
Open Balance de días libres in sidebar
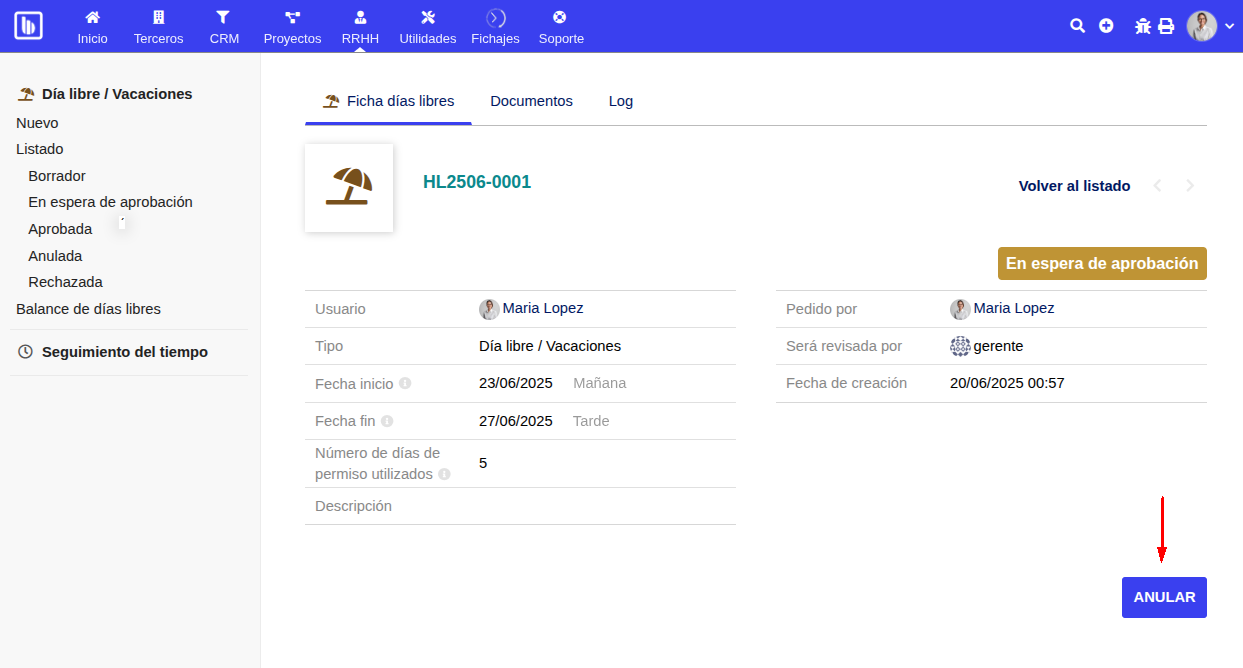[88, 309]
